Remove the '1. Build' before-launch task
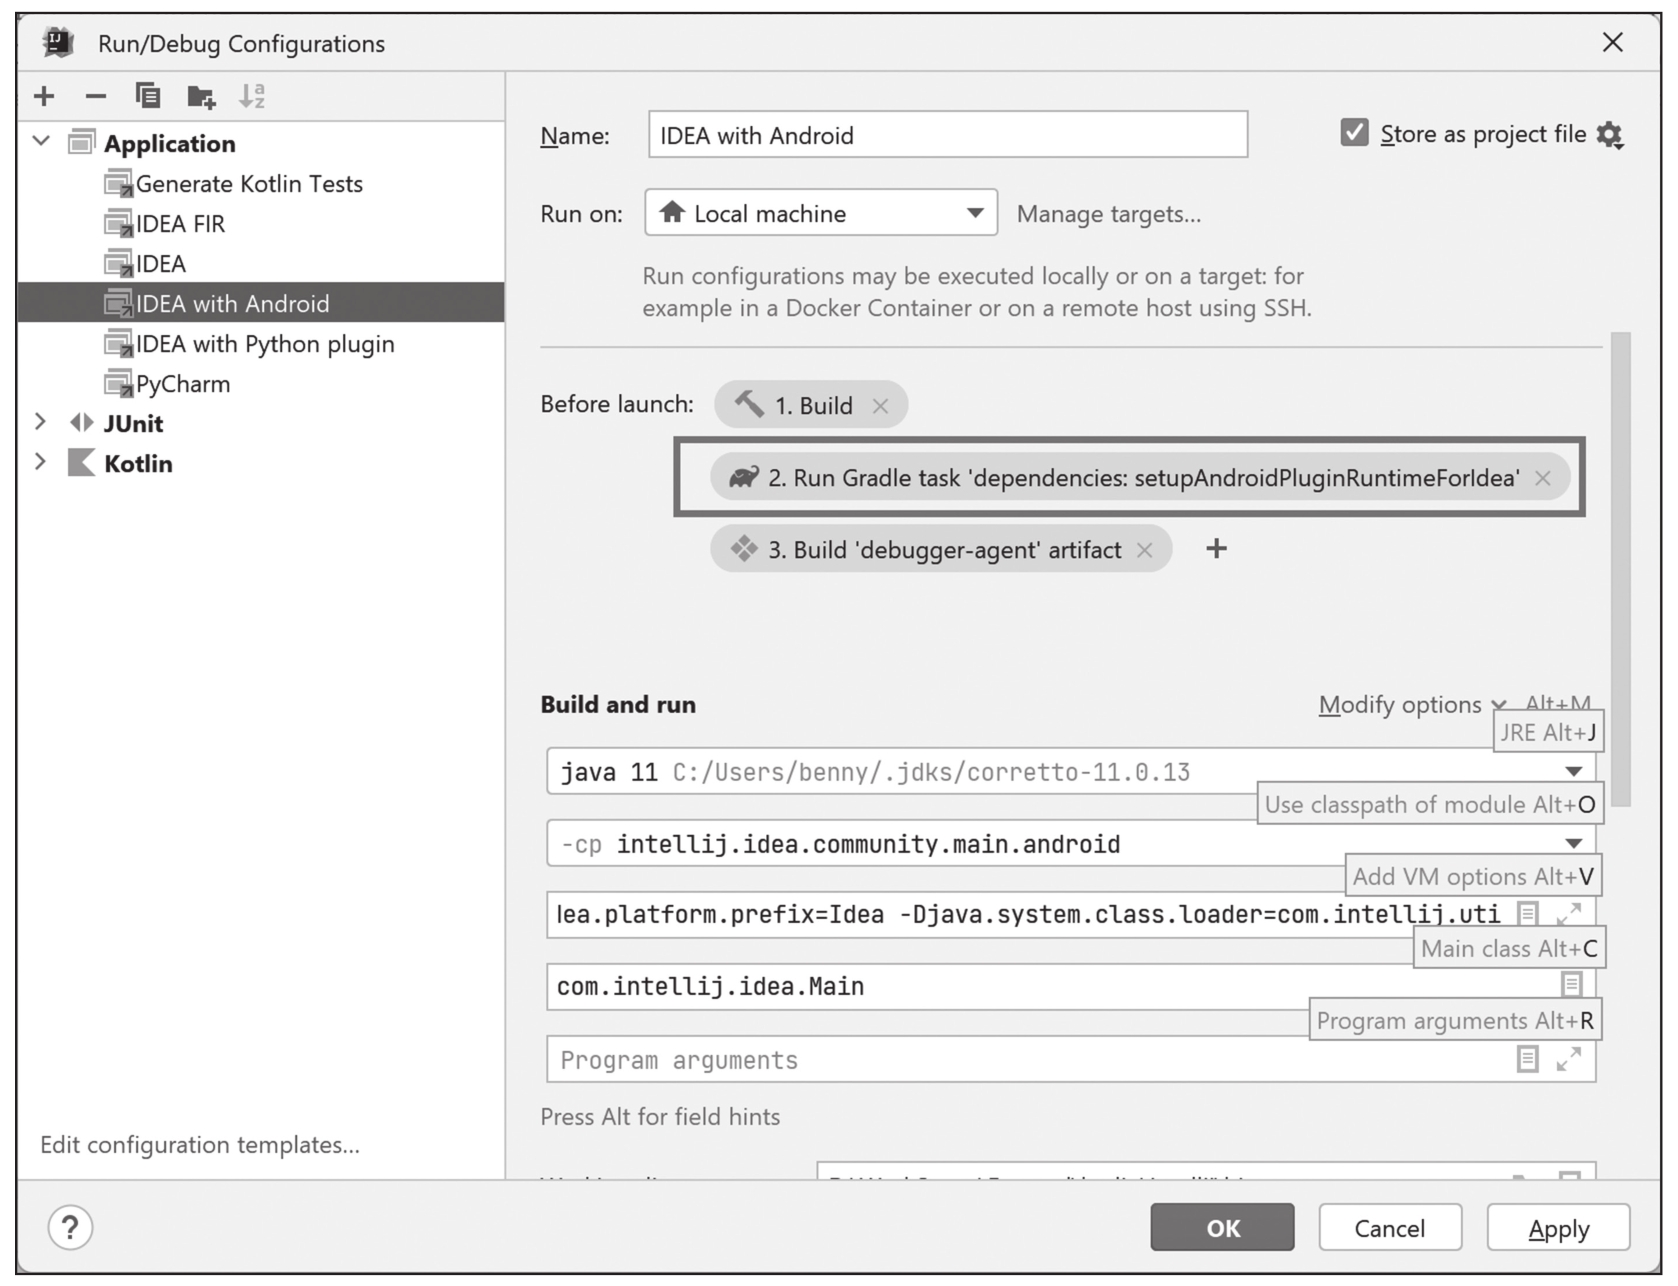Viewport: 1678px width, 1286px height. click(x=880, y=406)
